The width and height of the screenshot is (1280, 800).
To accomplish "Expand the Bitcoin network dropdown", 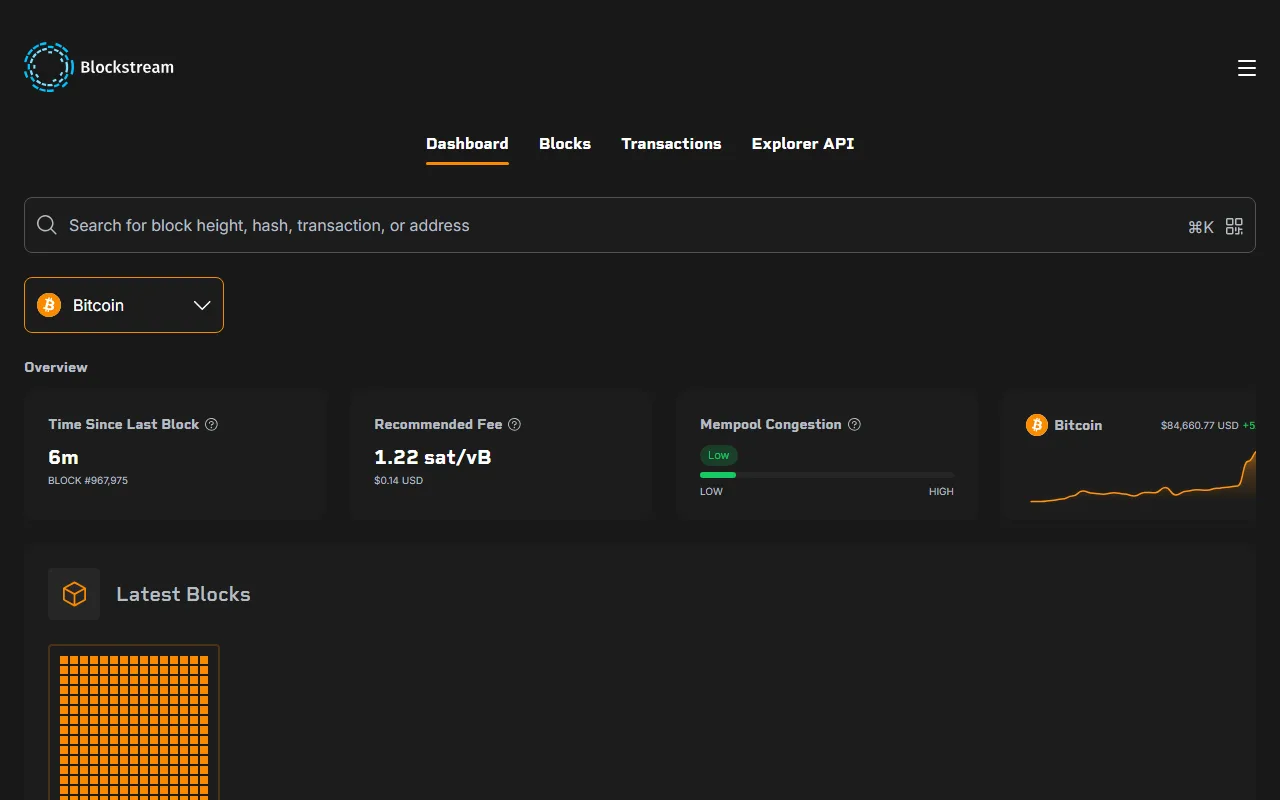I will click(124, 305).
